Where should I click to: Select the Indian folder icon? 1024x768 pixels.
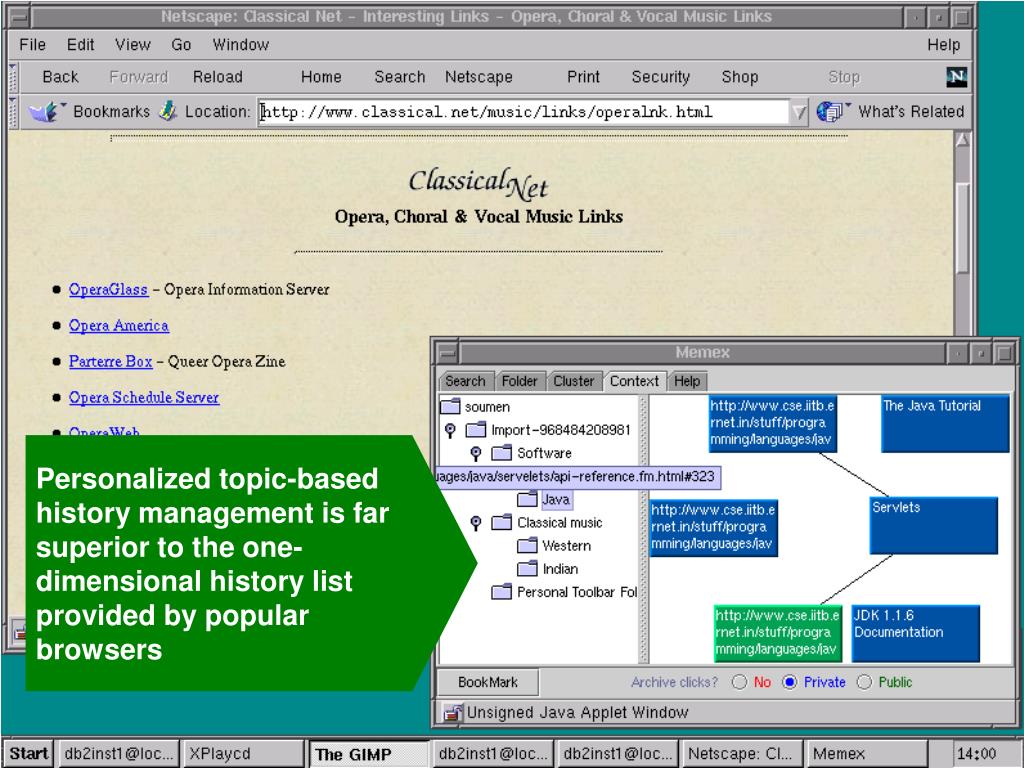coord(527,569)
